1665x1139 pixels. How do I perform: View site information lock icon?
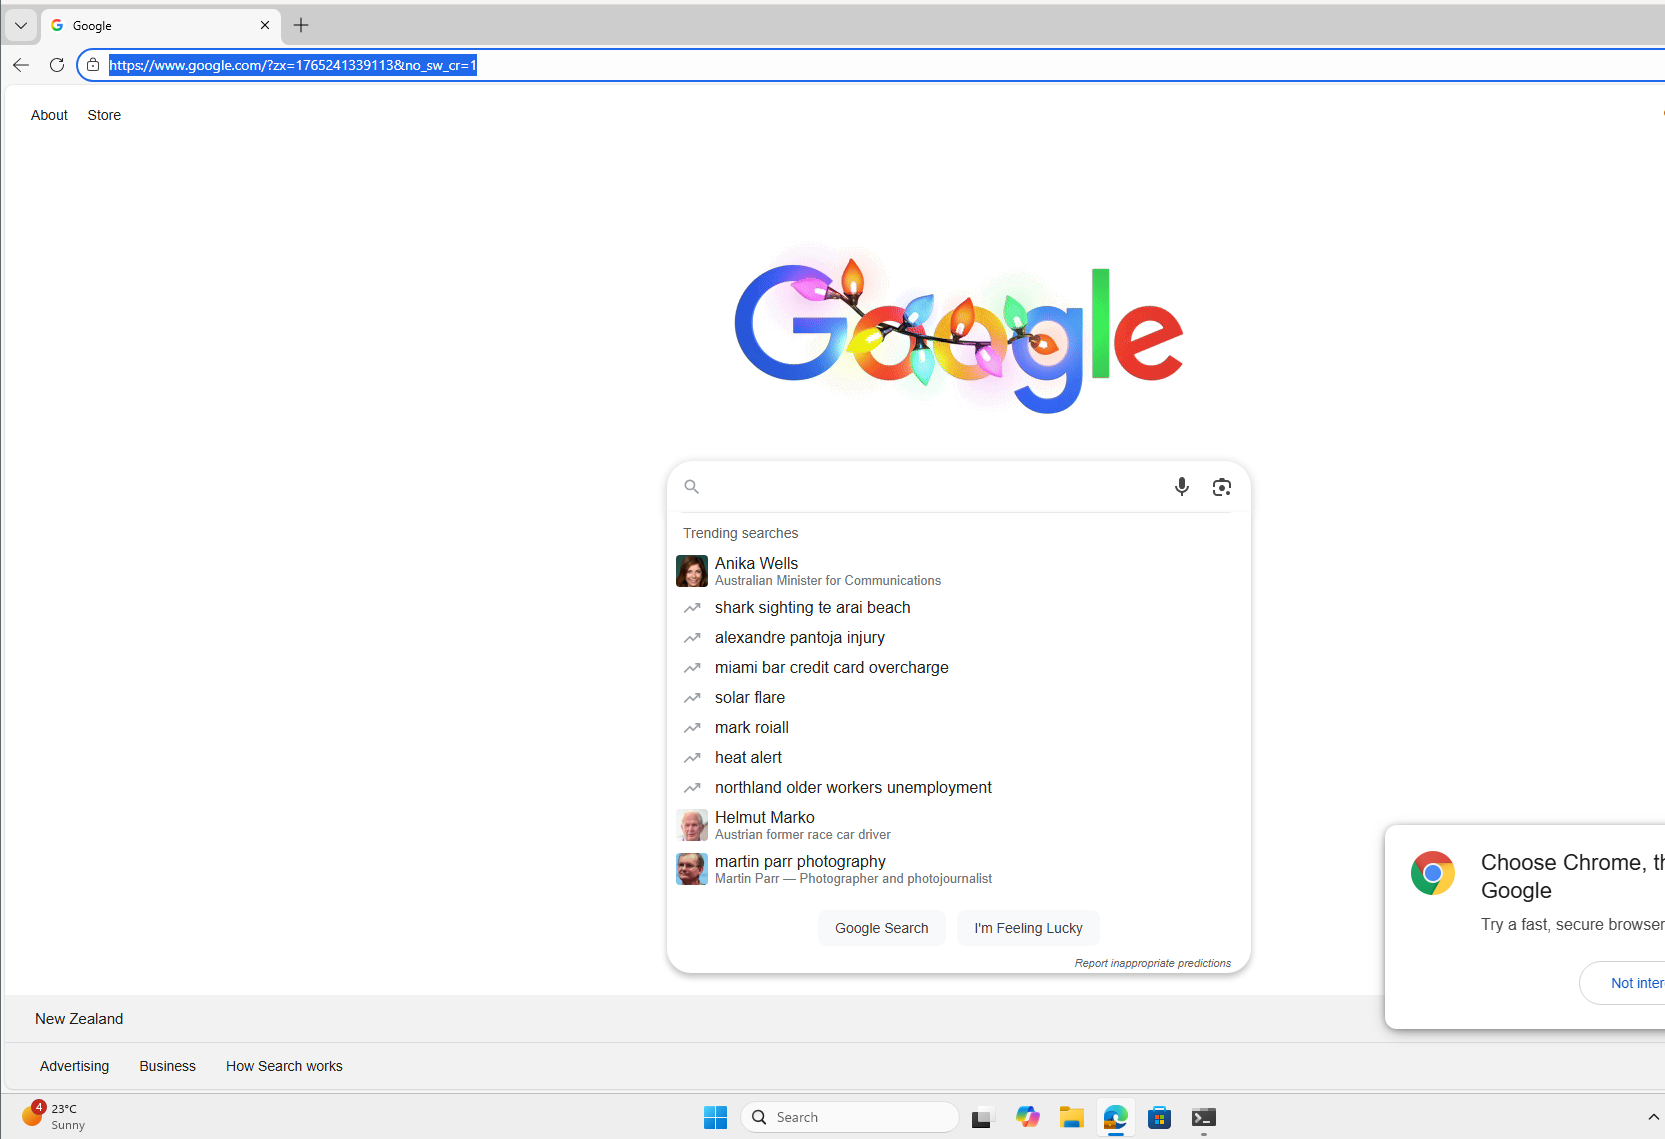(93, 65)
